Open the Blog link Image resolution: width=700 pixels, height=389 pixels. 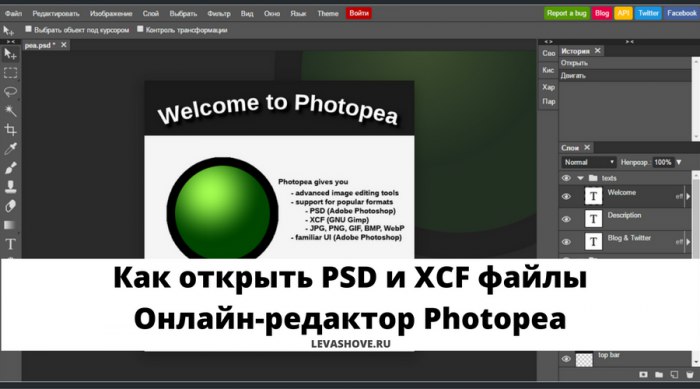coord(602,13)
